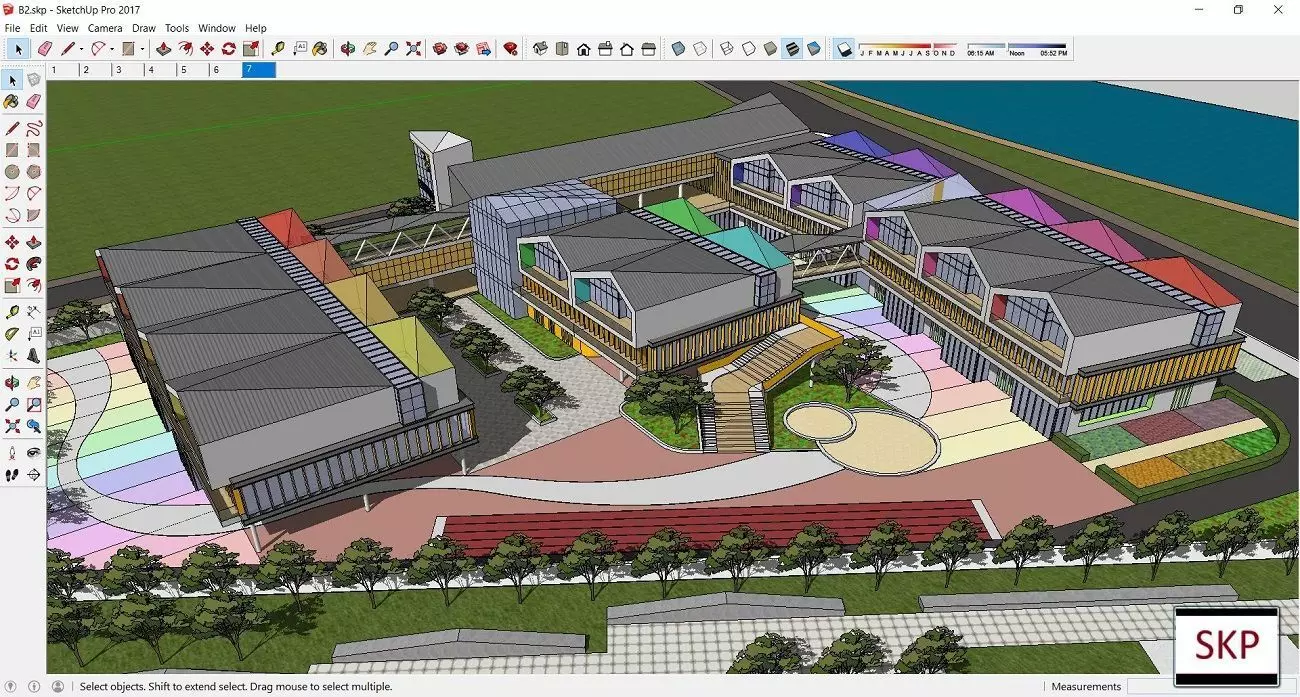The height and width of the screenshot is (697, 1300).
Task: Open the Extension Manager ruby icon
Action: coord(510,48)
